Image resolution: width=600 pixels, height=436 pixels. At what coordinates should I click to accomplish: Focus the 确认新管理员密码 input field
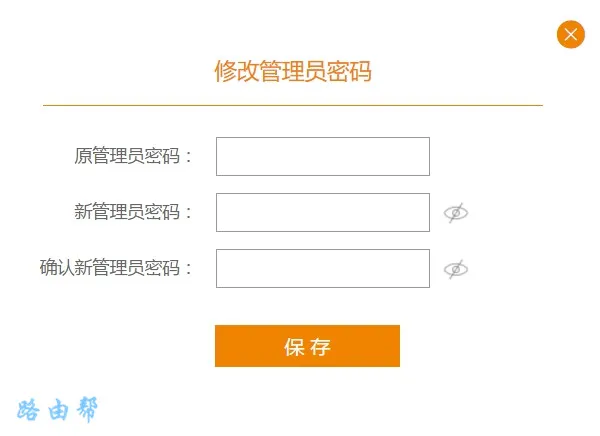[x=322, y=268]
